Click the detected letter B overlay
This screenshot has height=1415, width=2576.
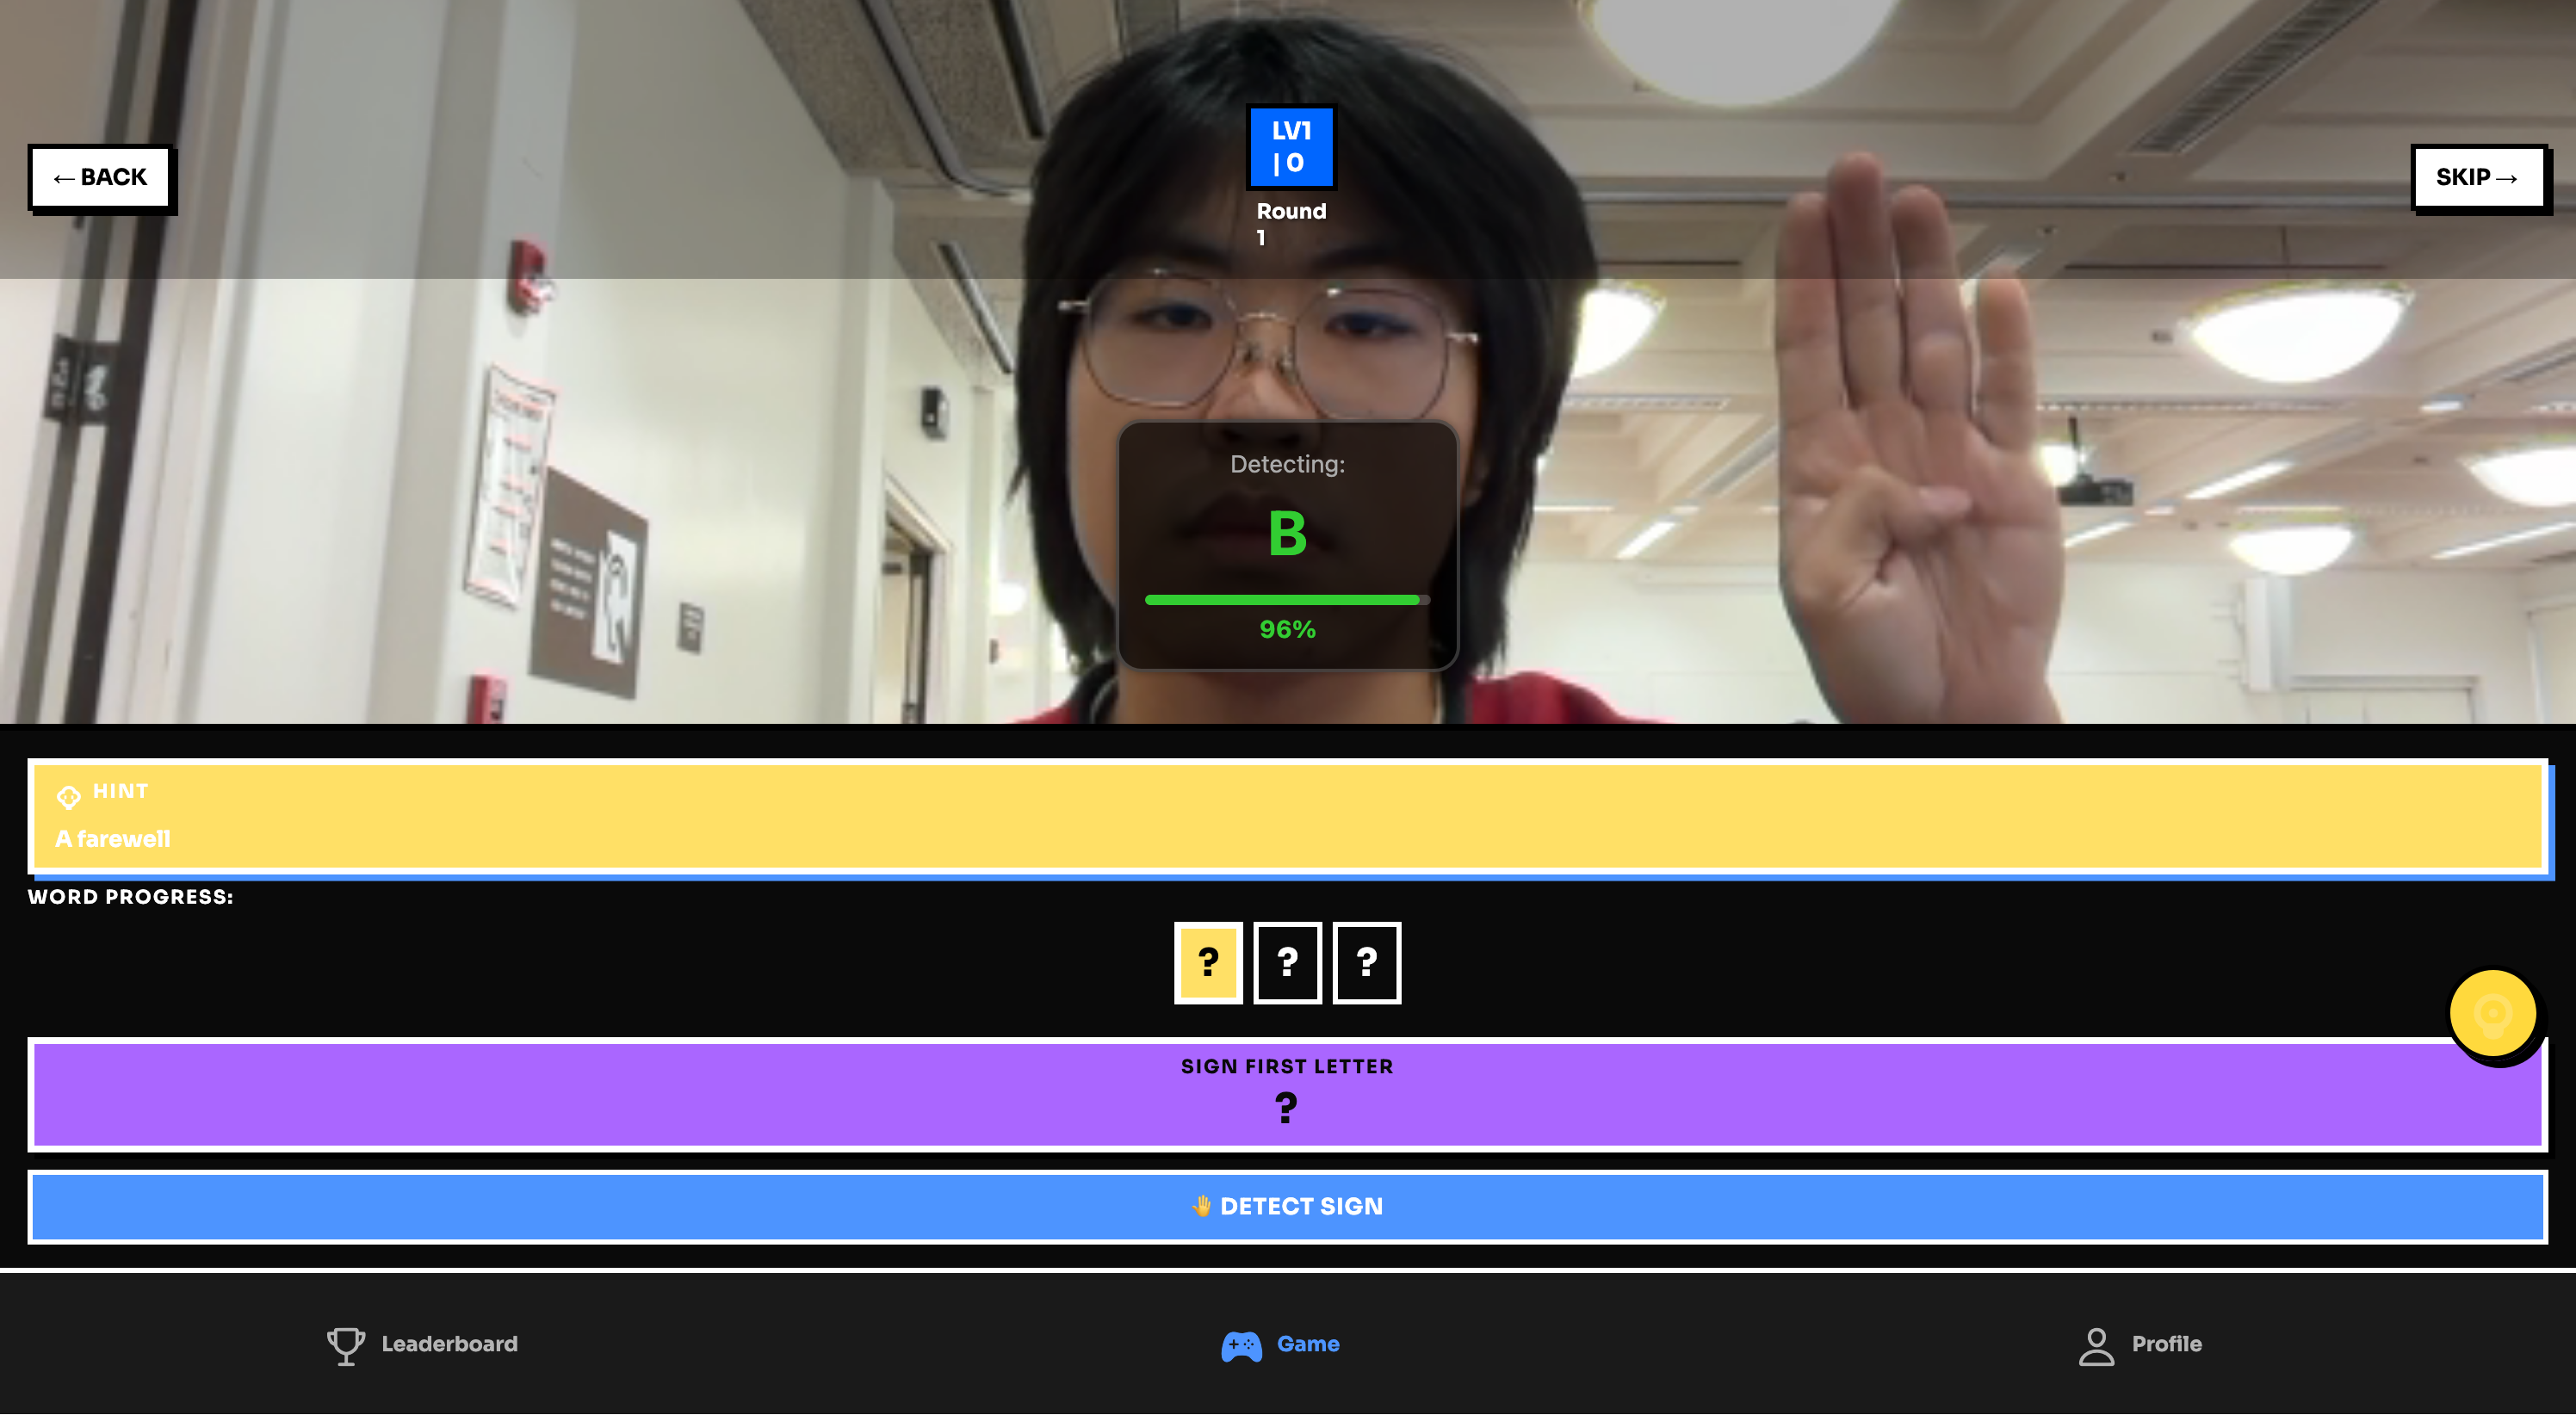point(1287,533)
